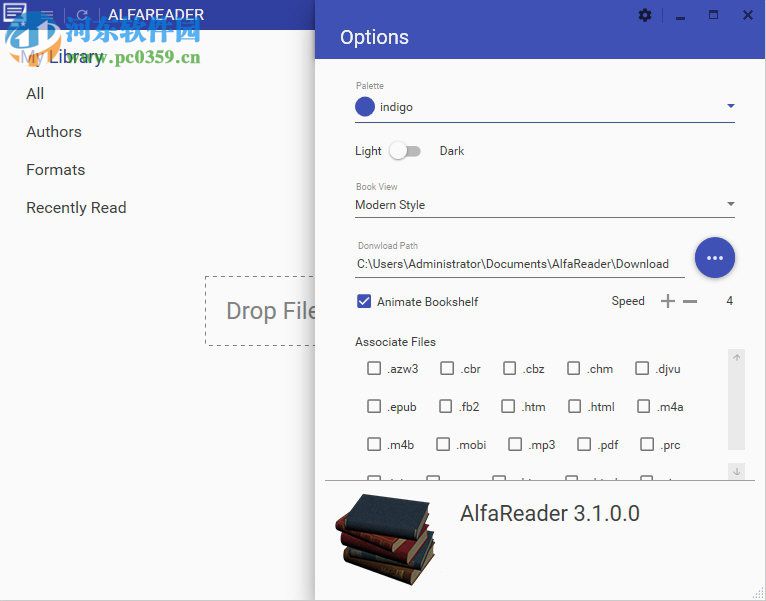Open the settings gear in title bar
The height and width of the screenshot is (601, 766).
click(645, 15)
